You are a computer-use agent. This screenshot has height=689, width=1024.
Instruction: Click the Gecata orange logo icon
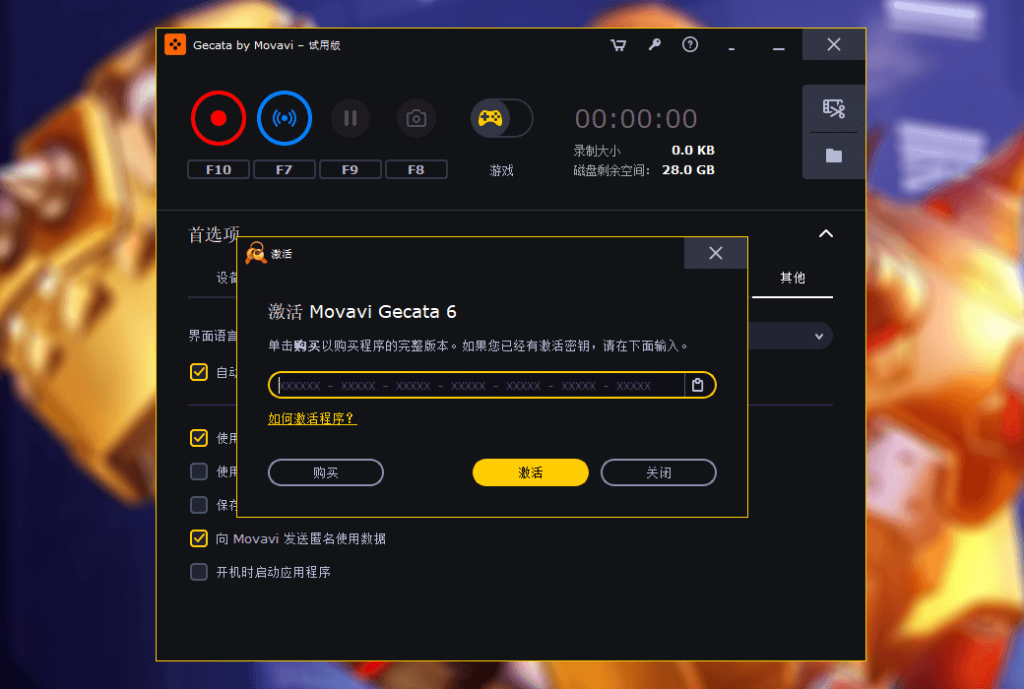point(175,44)
